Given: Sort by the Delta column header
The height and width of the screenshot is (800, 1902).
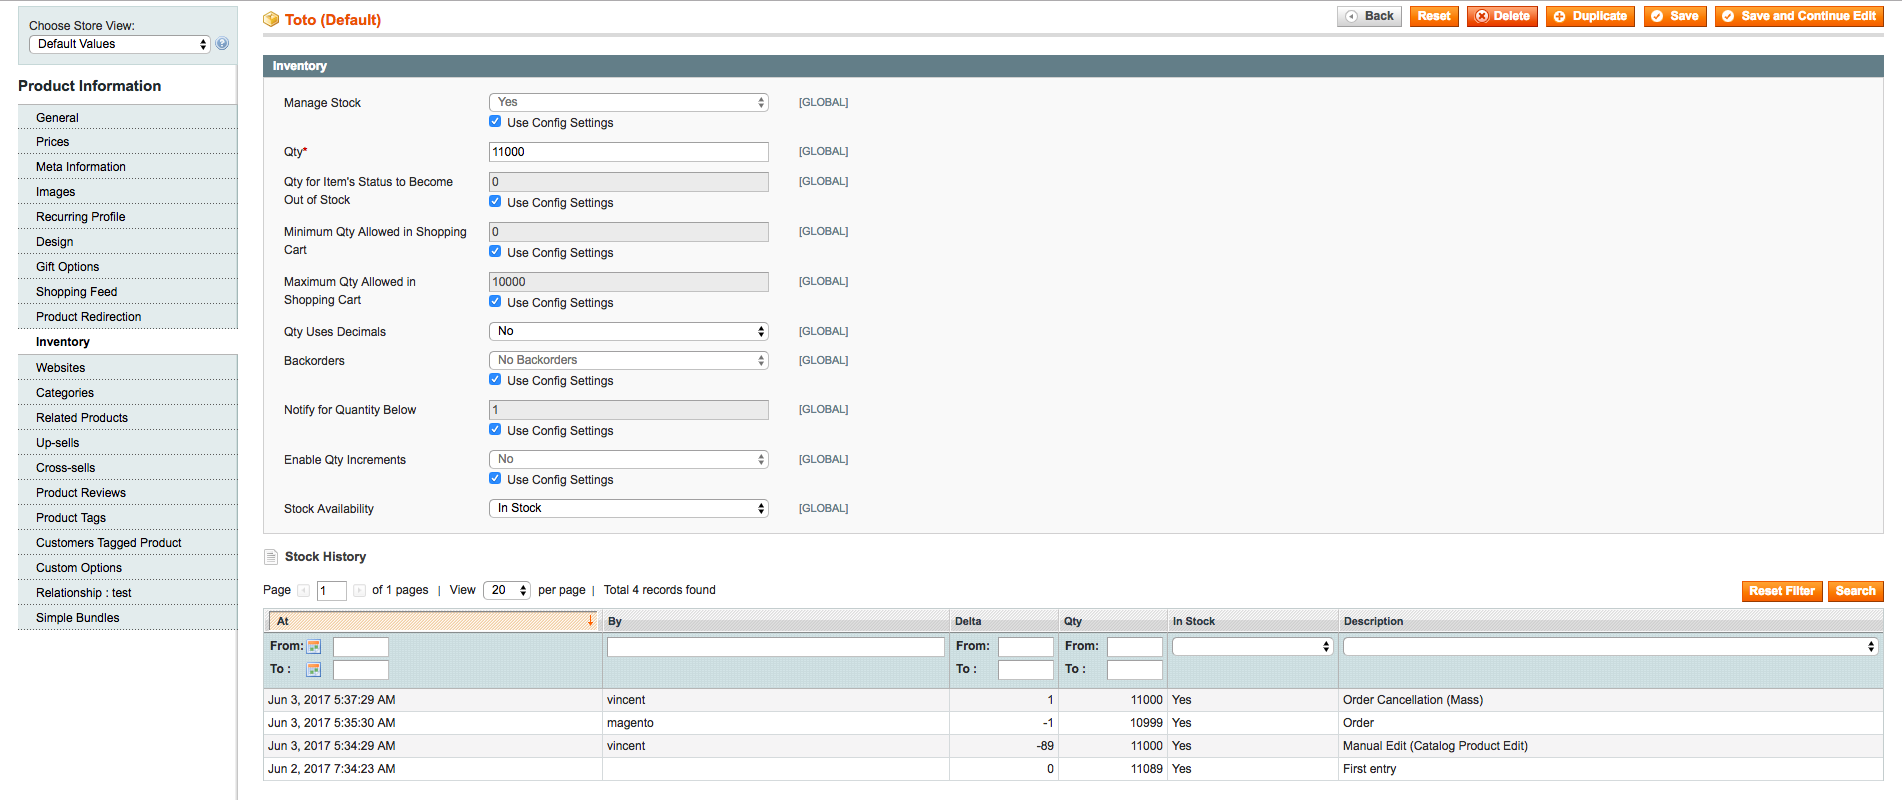Looking at the screenshot, I should [x=1004, y=621].
